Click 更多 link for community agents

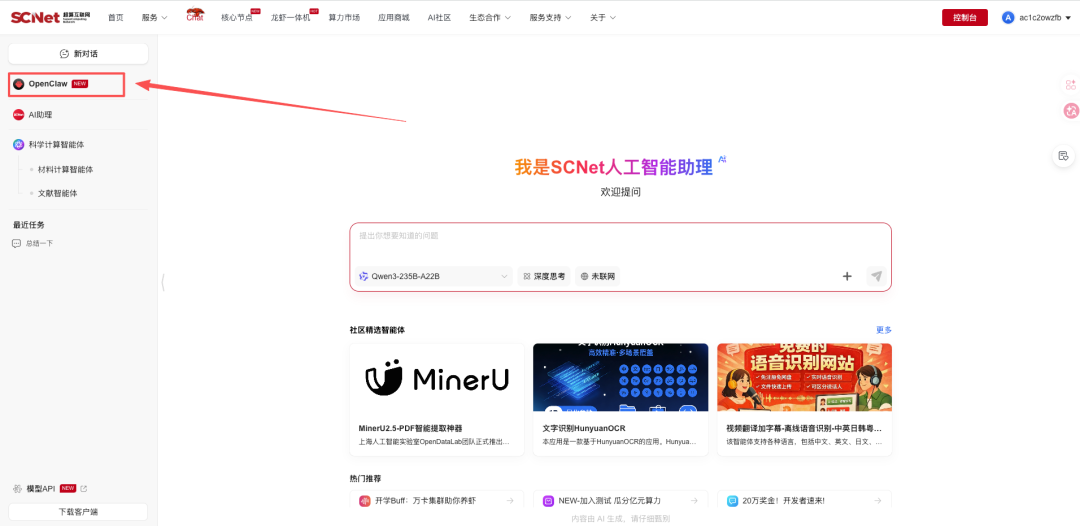click(x=884, y=330)
